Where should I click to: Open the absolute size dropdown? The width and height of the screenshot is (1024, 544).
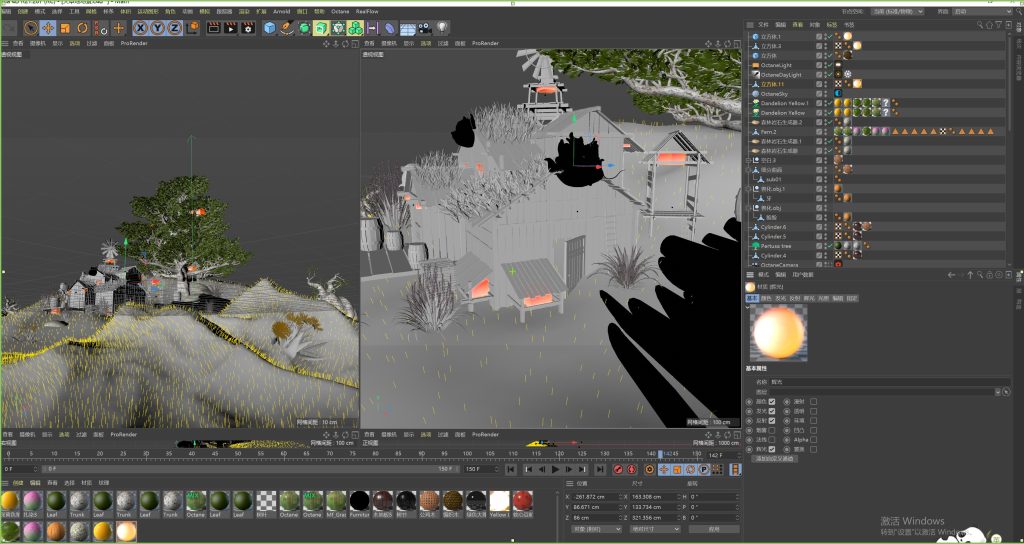click(x=655, y=529)
